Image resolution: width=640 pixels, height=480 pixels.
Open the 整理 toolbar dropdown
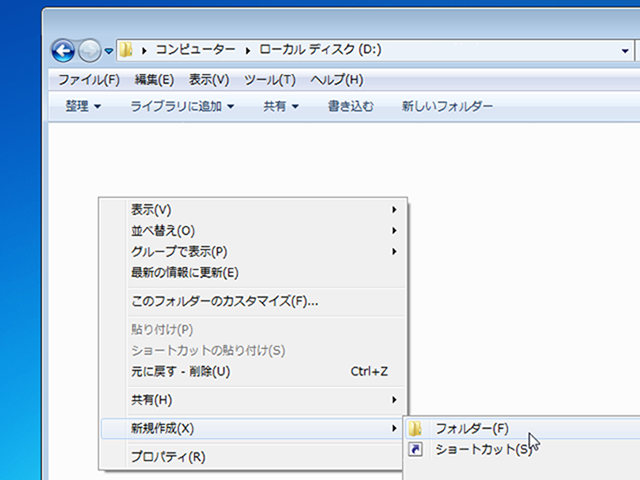[x=83, y=107]
